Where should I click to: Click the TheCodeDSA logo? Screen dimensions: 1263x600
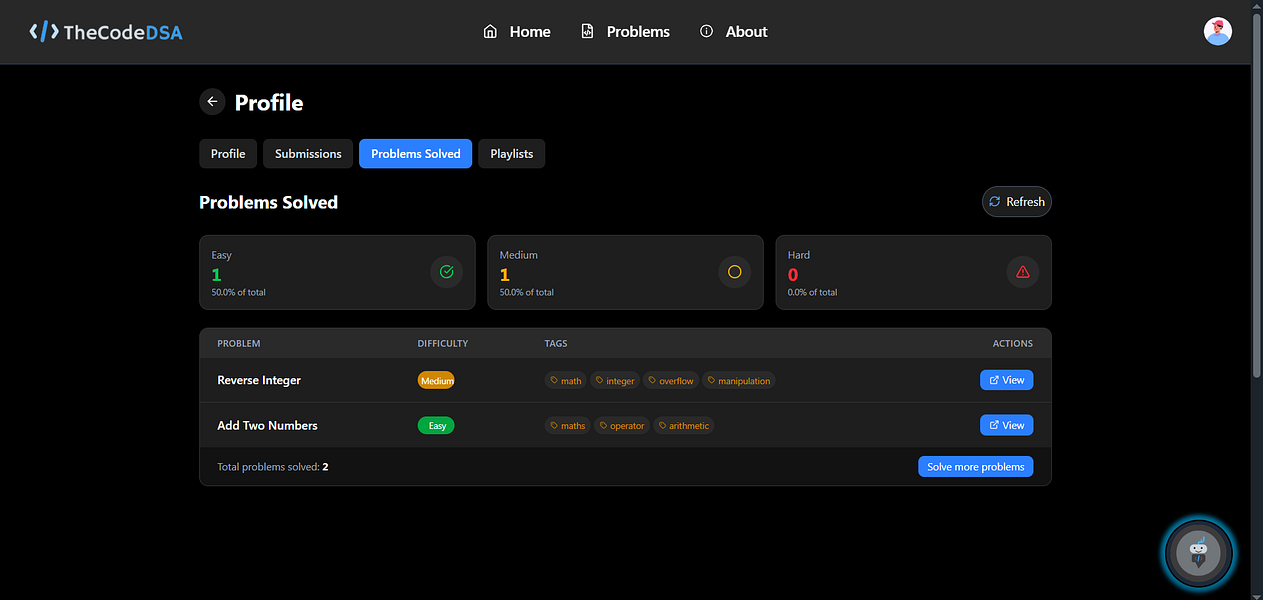tap(106, 32)
